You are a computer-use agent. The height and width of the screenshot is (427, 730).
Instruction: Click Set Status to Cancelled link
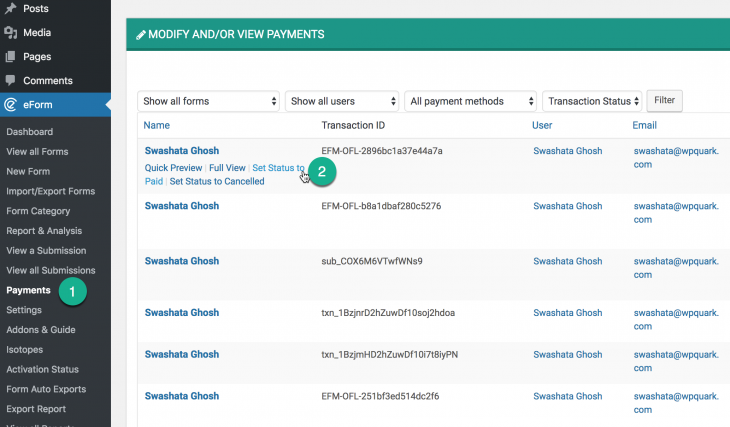pos(217,181)
